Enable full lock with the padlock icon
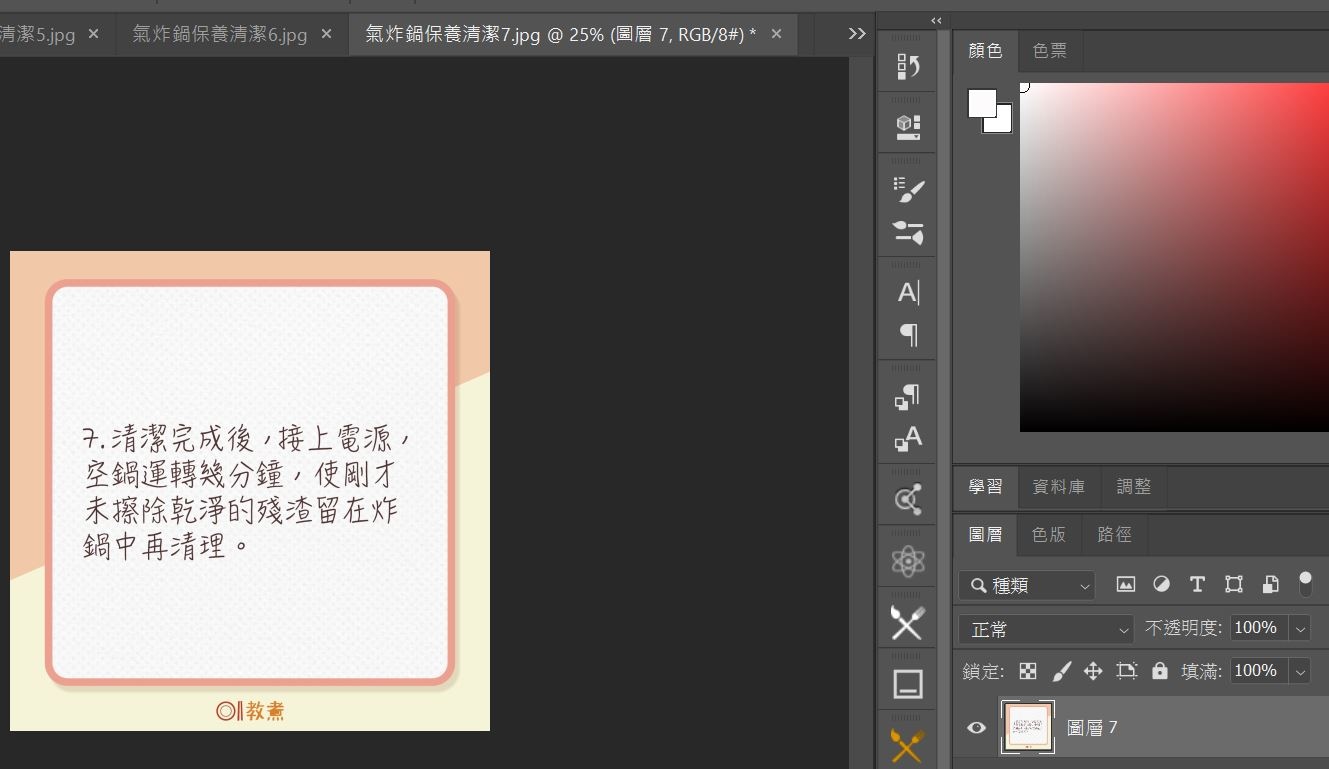The height and width of the screenshot is (769, 1329). click(x=1159, y=670)
